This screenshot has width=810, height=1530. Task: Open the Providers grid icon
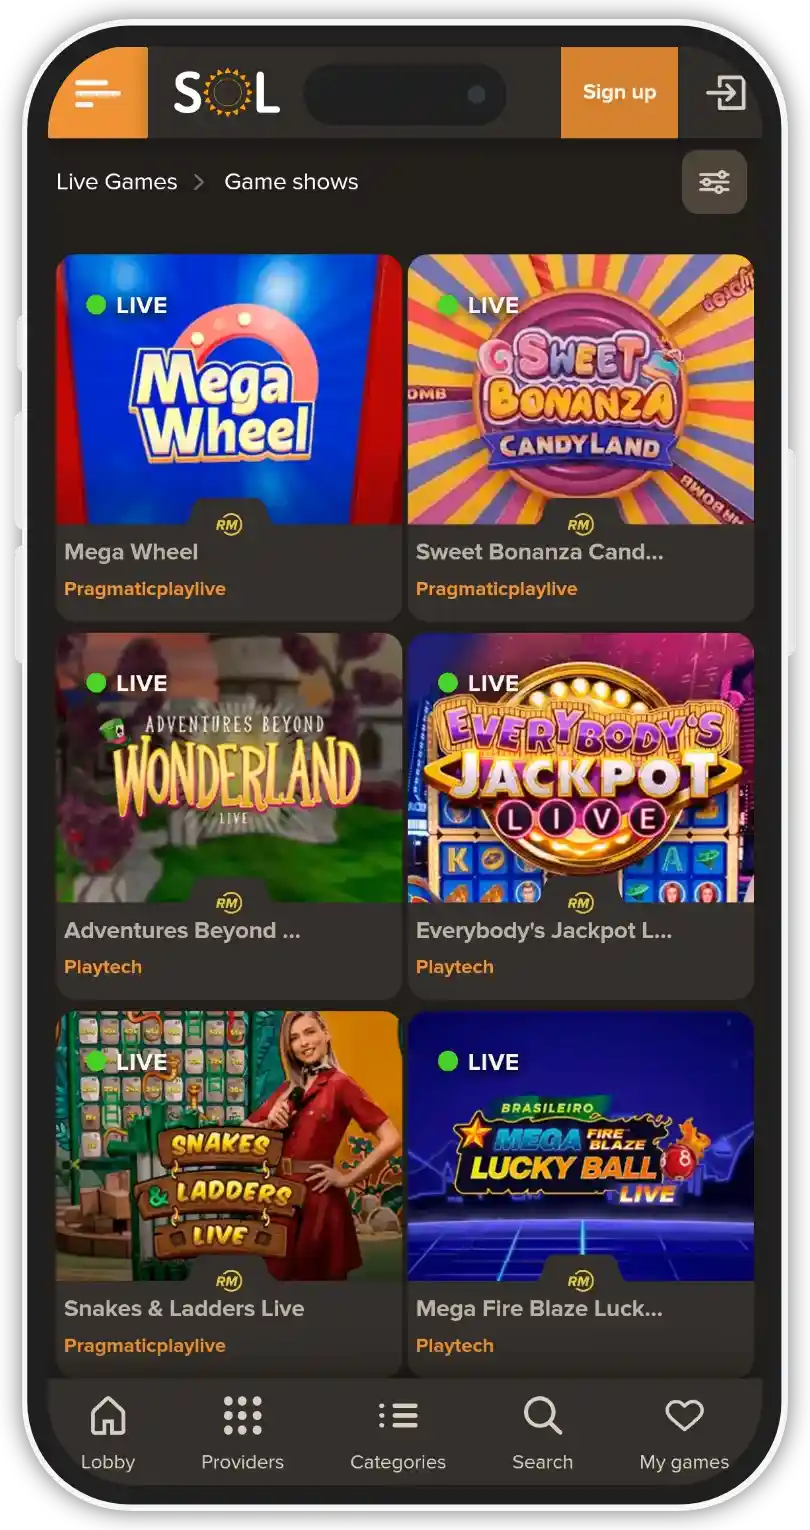[x=243, y=1416]
